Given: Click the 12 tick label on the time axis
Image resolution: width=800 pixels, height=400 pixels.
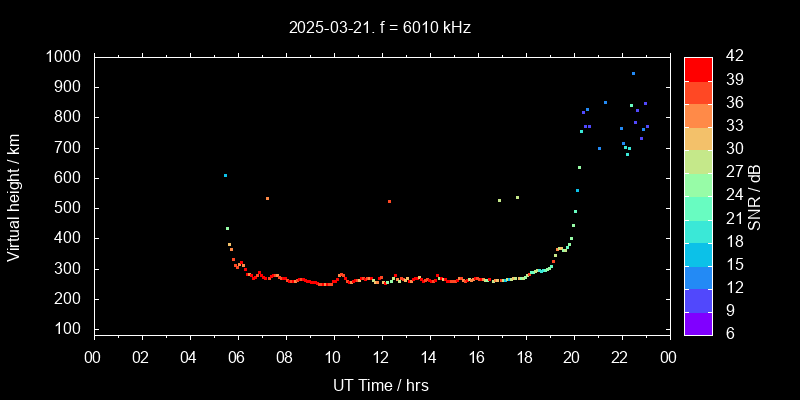Looking at the screenshot, I should (380, 357).
